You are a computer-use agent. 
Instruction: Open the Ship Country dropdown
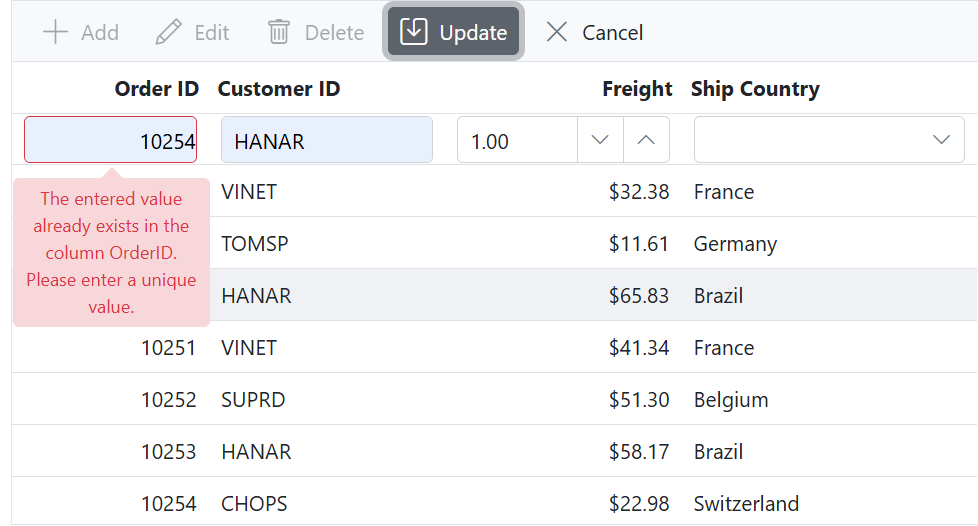click(x=940, y=140)
